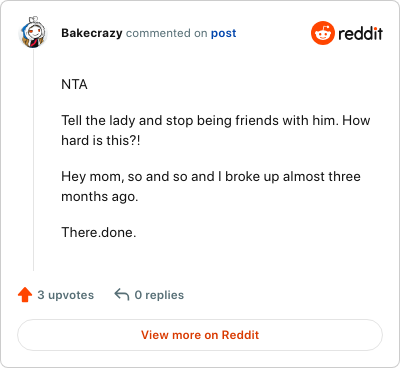Click the "There.done." closing text
Screen dimensions: 400x368
tap(99, 232)
